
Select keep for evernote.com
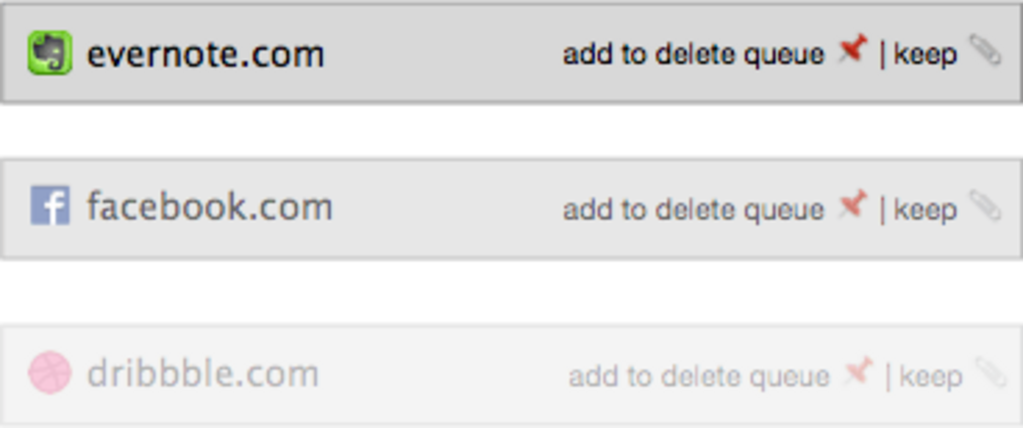(x=925, y=54)
